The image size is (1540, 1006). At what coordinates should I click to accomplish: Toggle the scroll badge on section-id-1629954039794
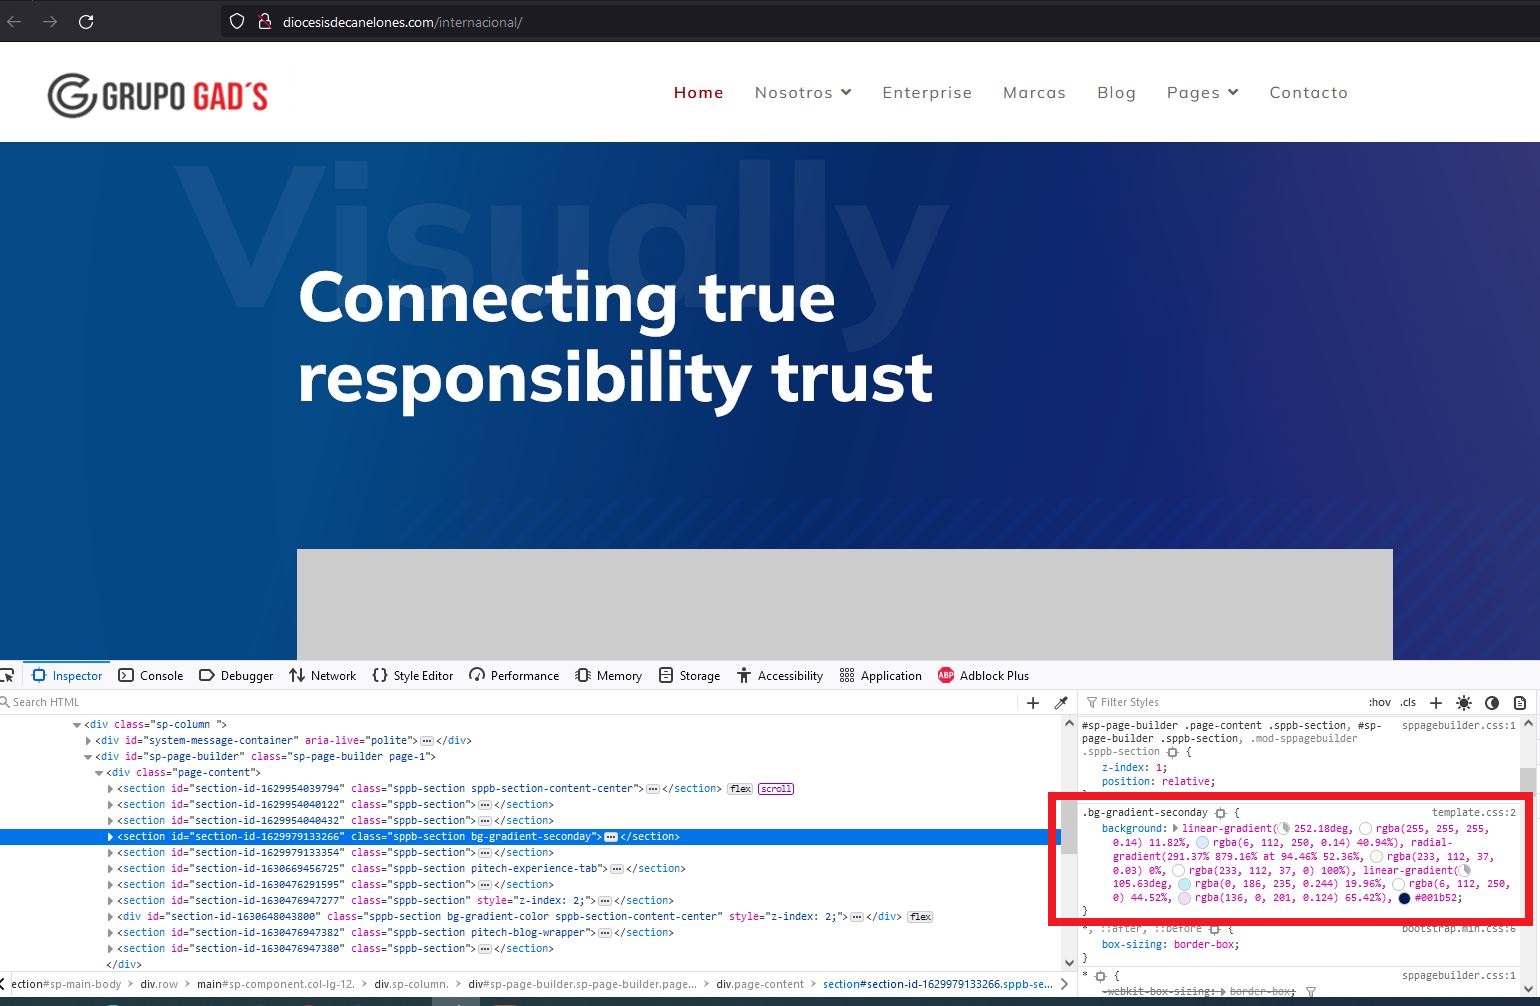(776, 789)
